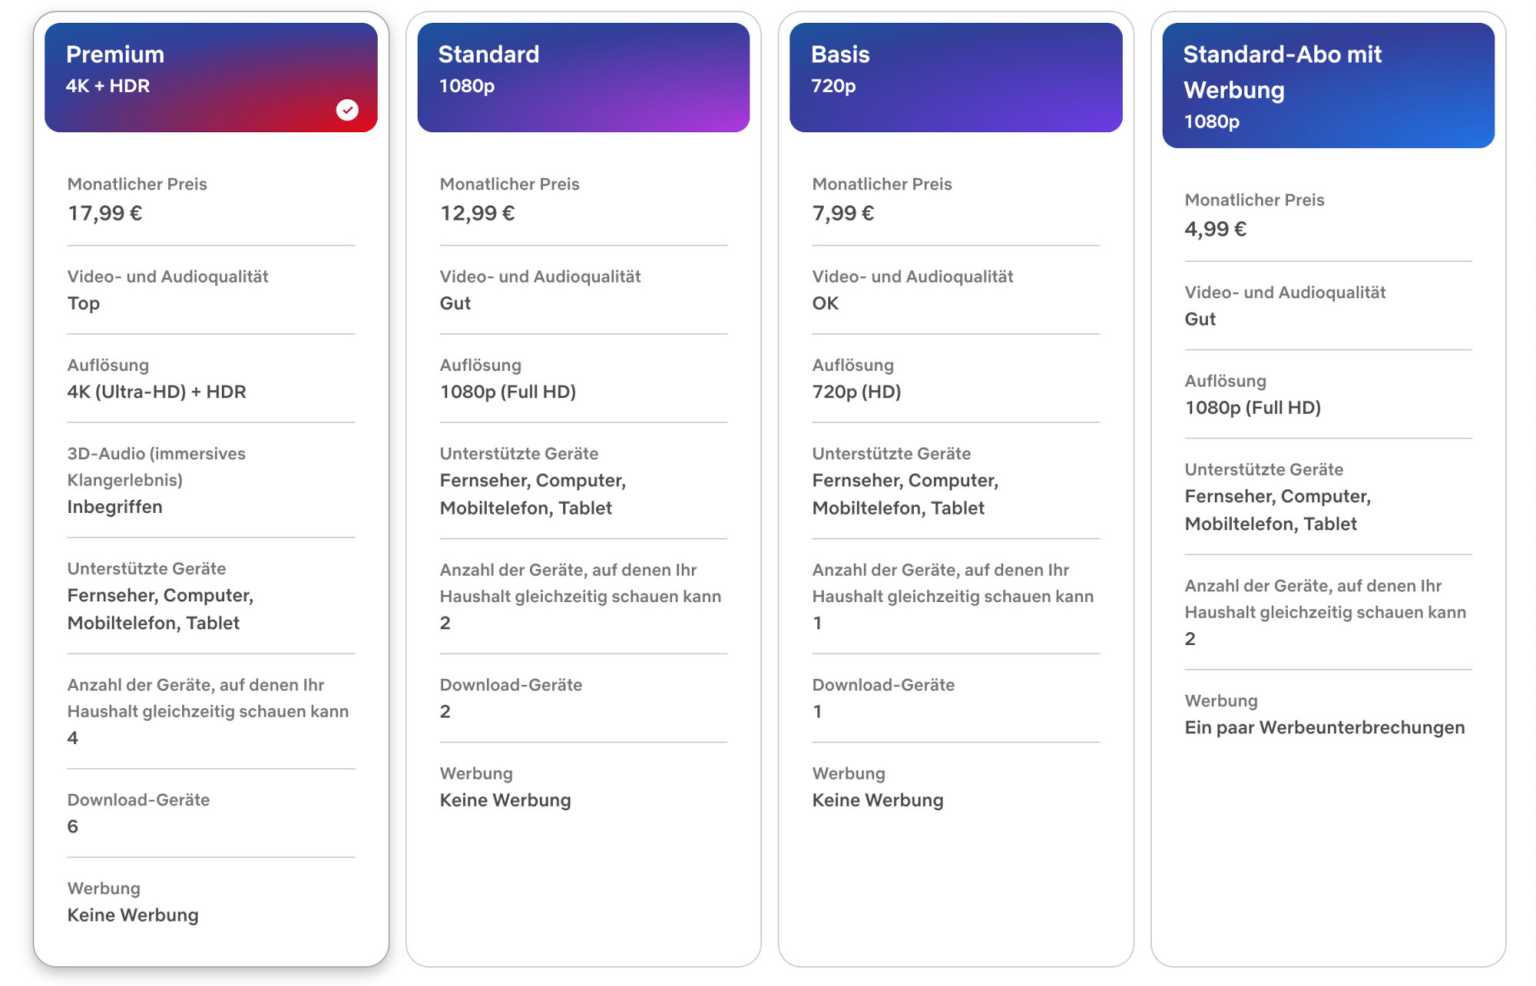Click the 4,99 € ad-supported price
The height and width of the screenshot is (986, 1536).
[x=1215, y=229]
